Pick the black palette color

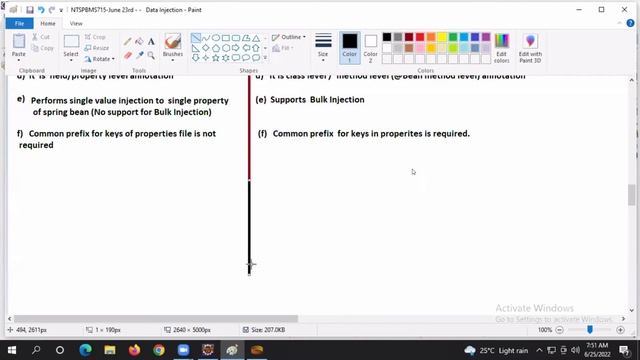point(387,37)
